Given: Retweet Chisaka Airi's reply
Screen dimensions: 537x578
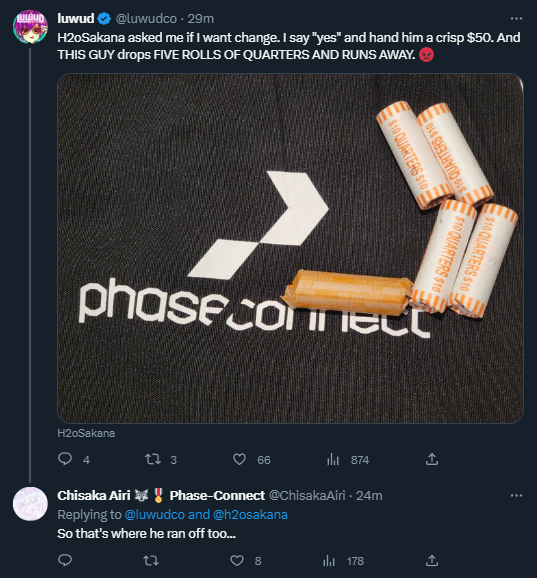Looking at the screenshot, I should coord(151,561).
